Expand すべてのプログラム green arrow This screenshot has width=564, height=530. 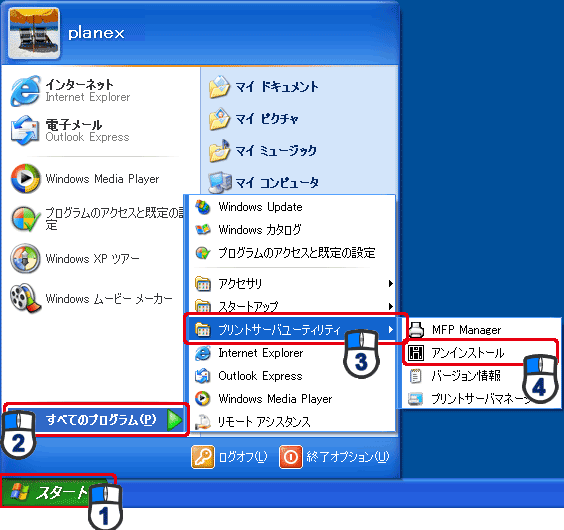coord(174,420)
